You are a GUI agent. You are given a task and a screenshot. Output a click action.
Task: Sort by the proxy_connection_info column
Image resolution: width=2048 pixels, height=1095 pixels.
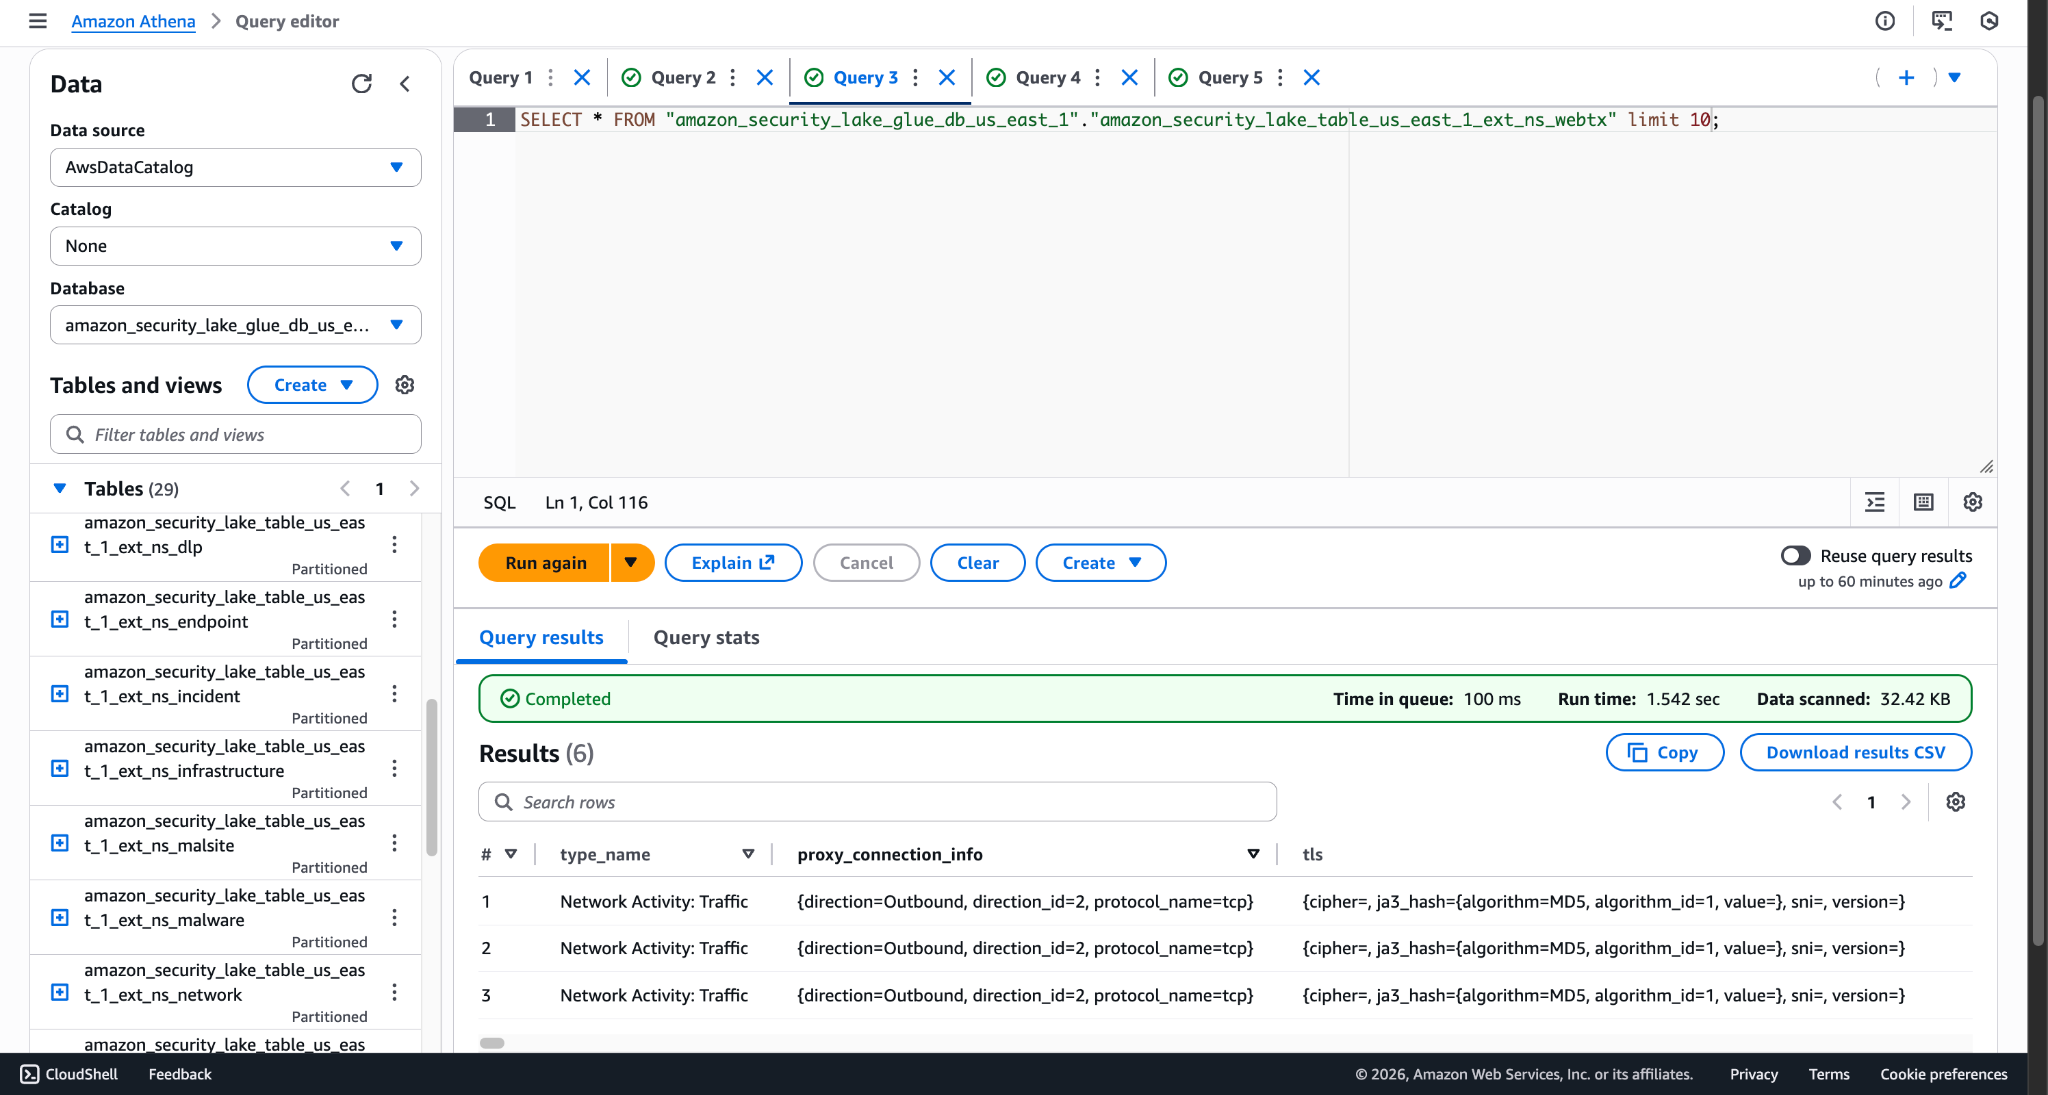pyautogui.click(x=1253, y=854)
